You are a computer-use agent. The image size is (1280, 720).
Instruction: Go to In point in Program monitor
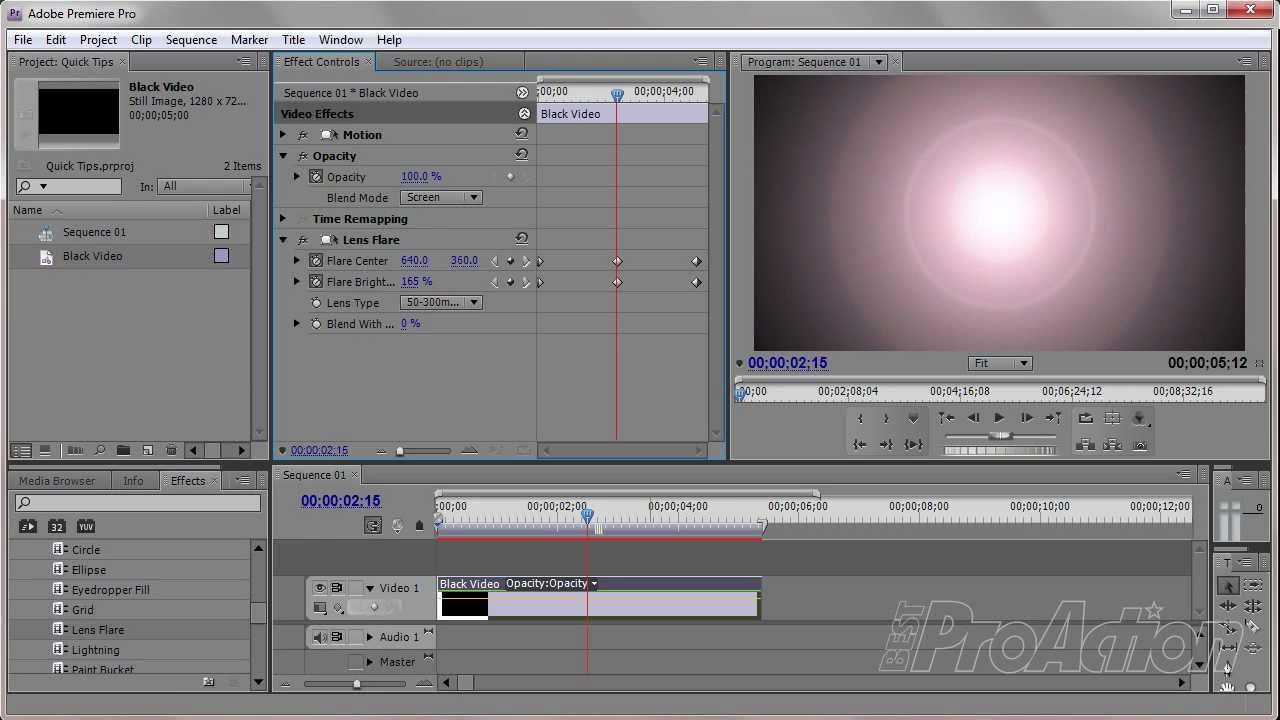coord(860,444)
